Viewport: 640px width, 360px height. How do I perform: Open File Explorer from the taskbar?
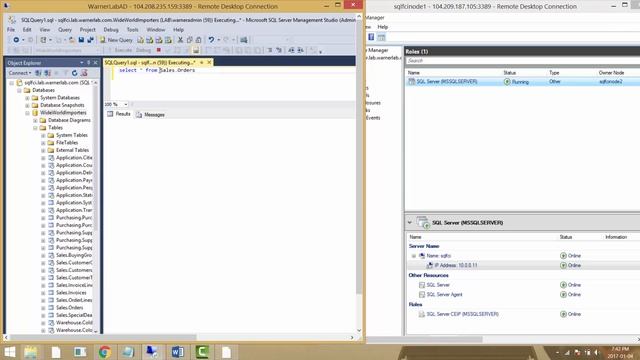(x=31, y=351)
